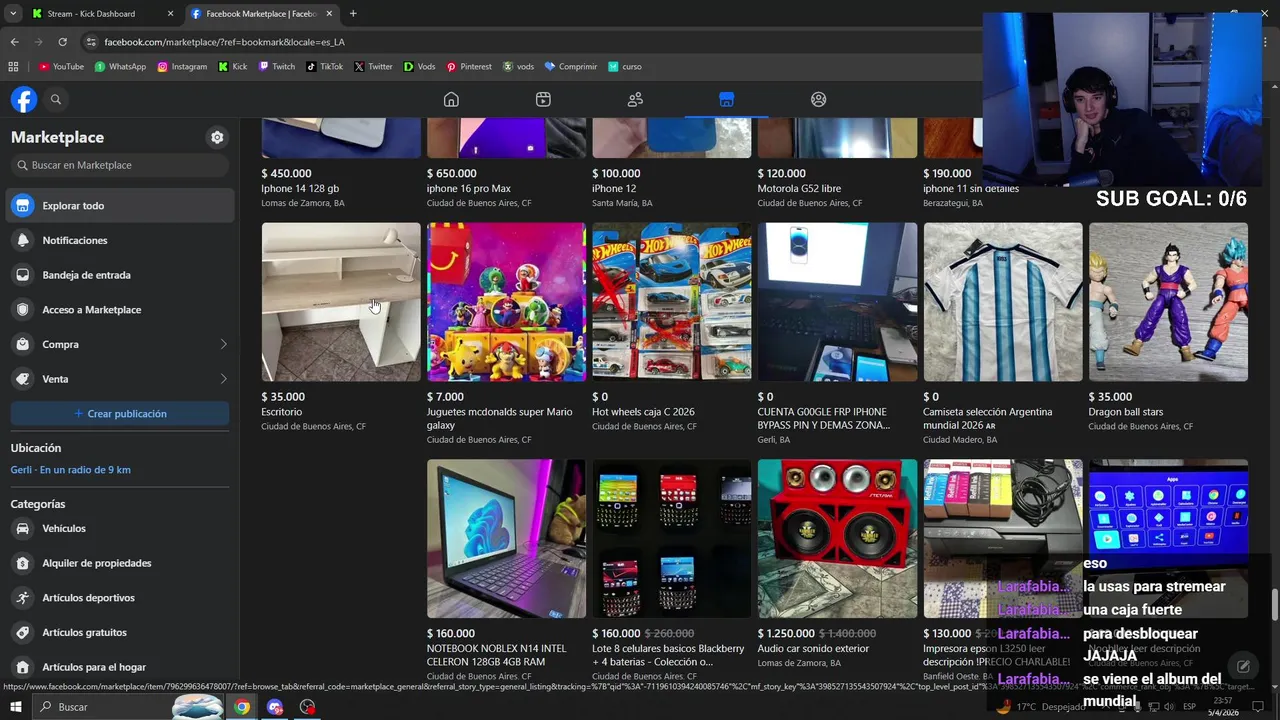Click the 'Motorola G52 libre' title
The image size is (1280, 720).
(x=799, y=188)
